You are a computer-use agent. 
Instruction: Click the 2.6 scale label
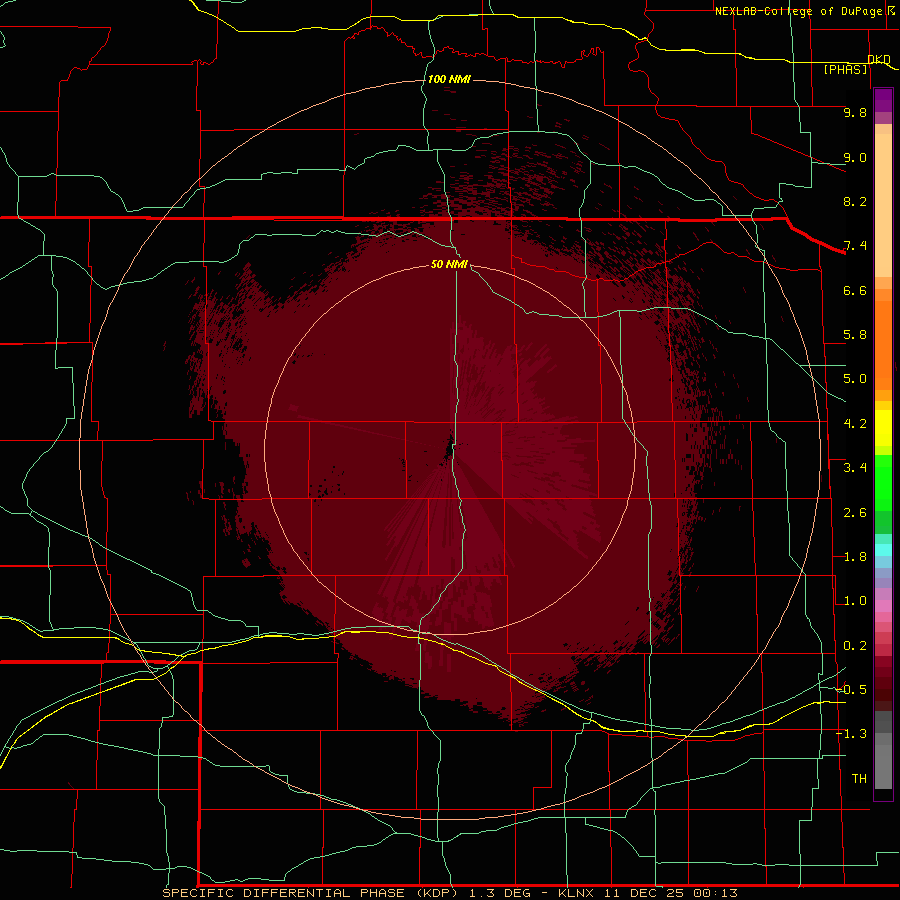(x=855, y=513)
